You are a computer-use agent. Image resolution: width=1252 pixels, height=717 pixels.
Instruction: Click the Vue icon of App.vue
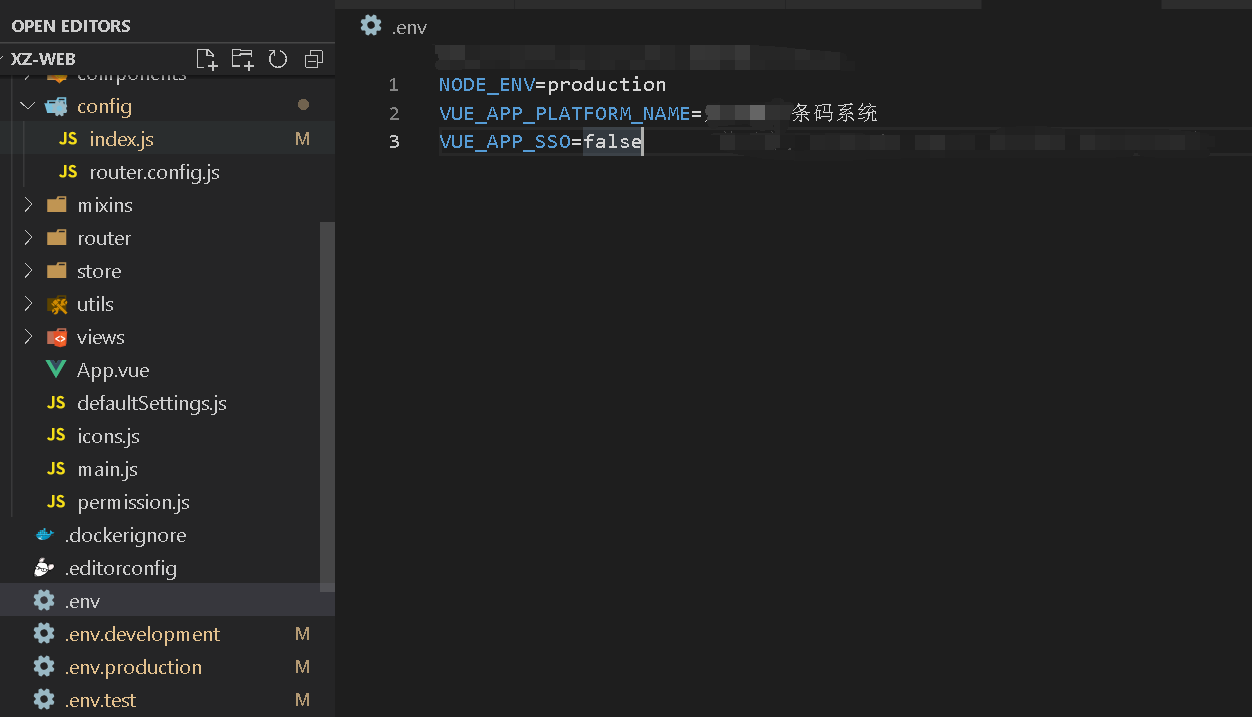(56, 370)
